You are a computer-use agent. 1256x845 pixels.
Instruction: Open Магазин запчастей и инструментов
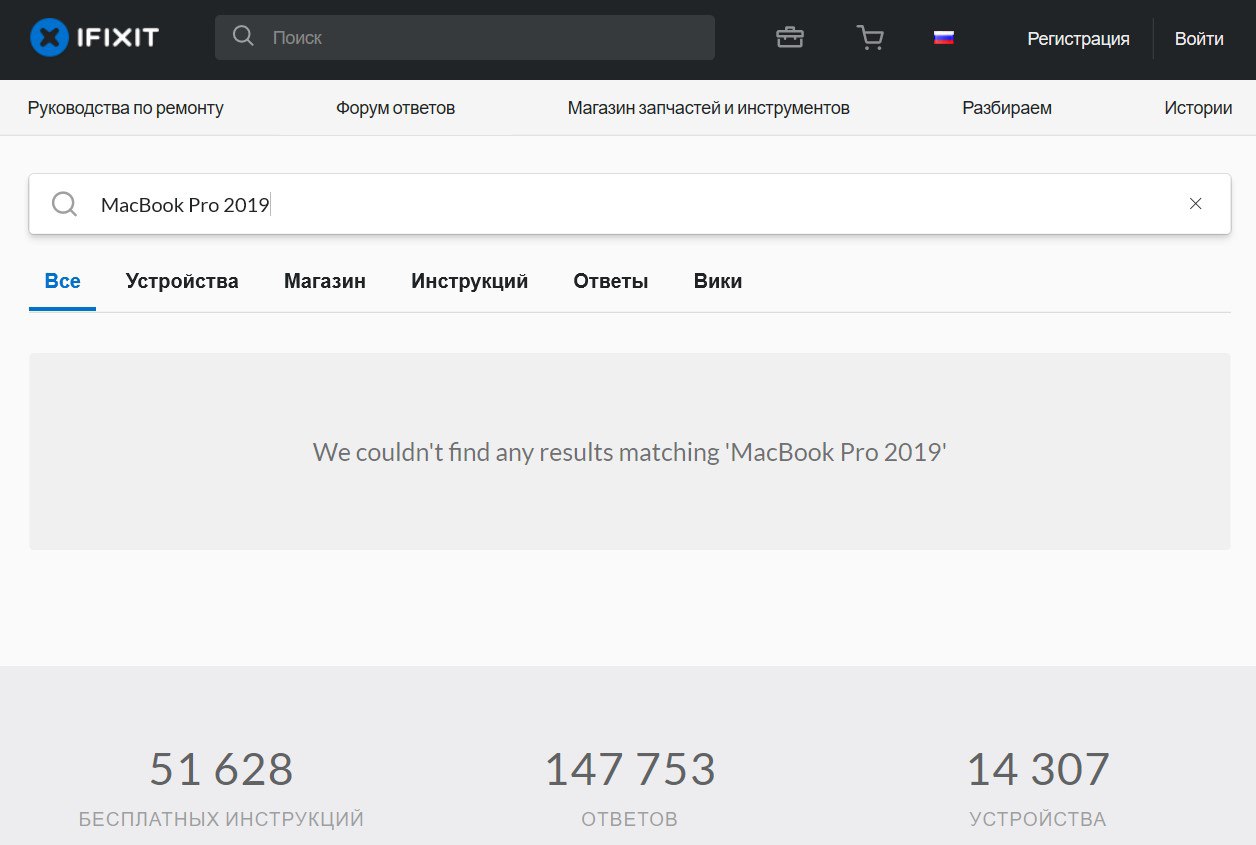(709, 108)
